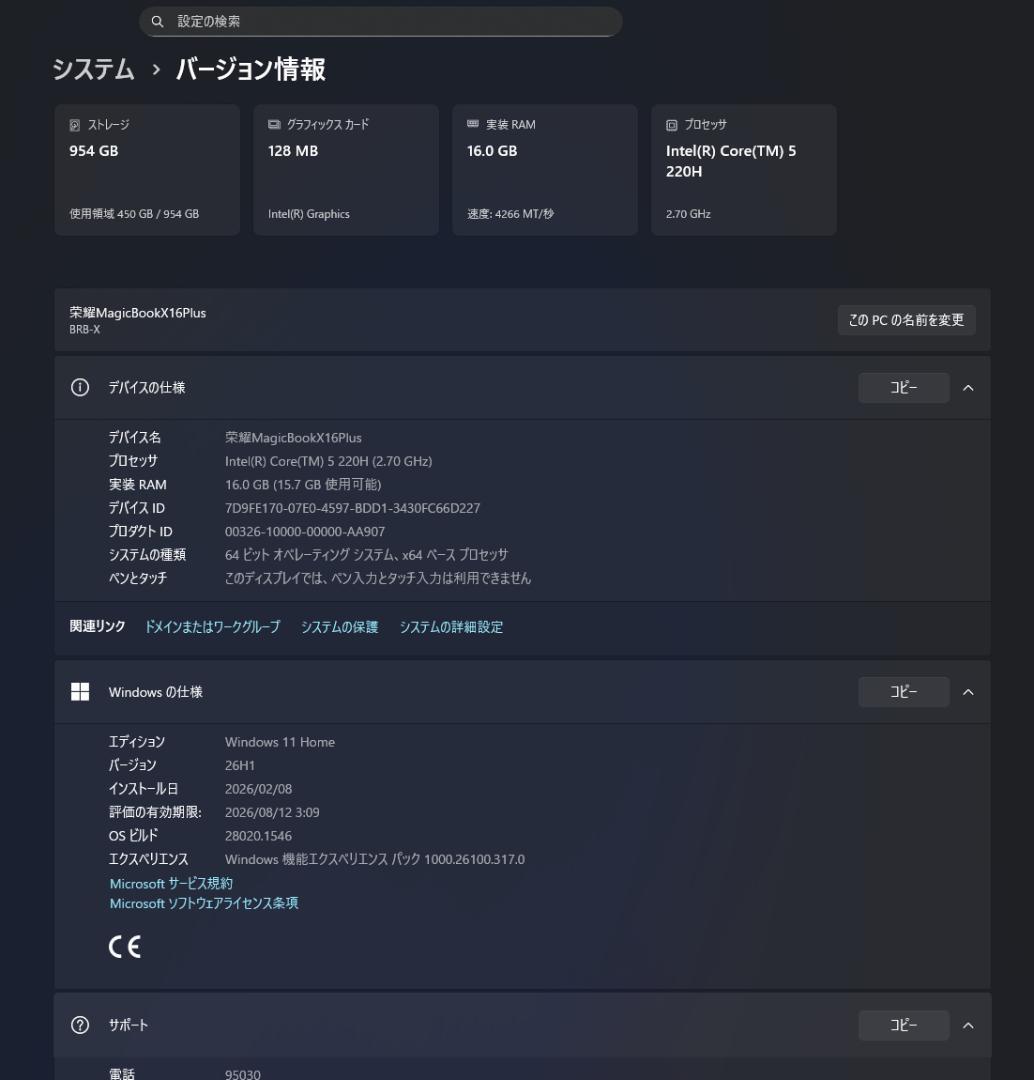Collapse the デバイスの仕様 section

click(967, 387)
